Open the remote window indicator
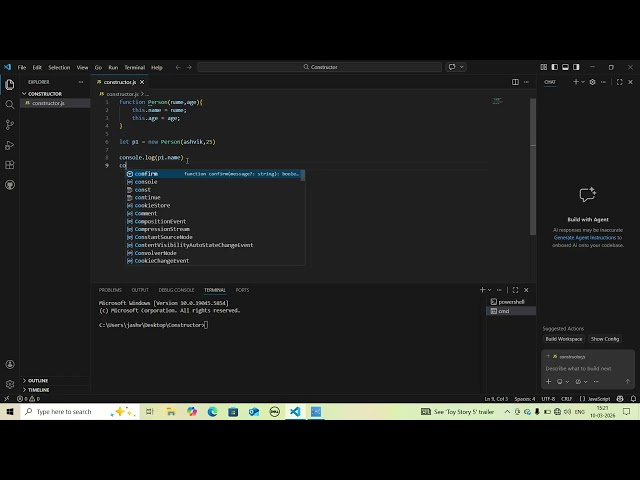The image size is (640, 480). [7, 399]
